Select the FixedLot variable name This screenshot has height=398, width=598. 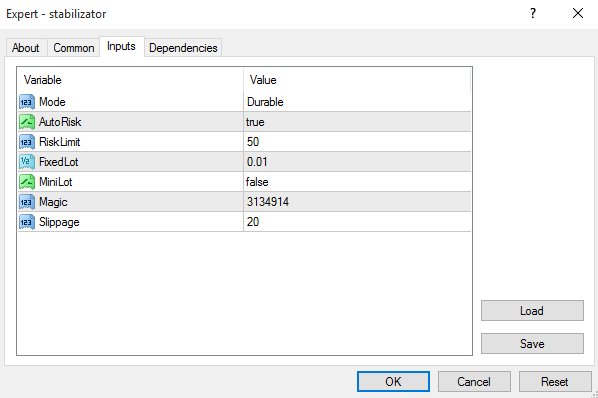click(x=59, y=162)
